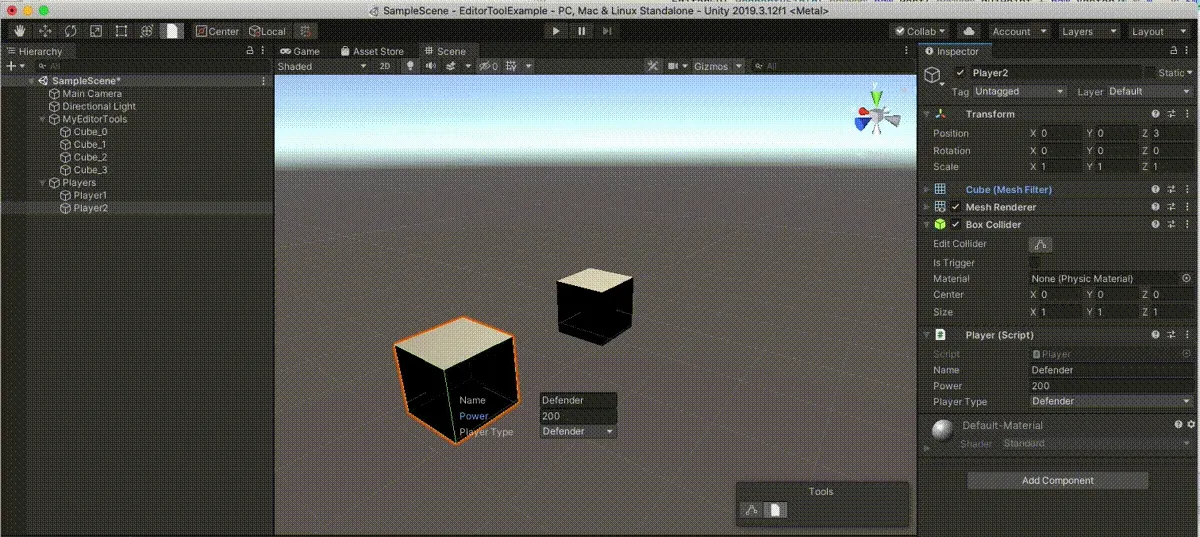The image size is (1200, 537).
Task: Select Main Camera in the Hierarchy
Action: tap(92, 94)
